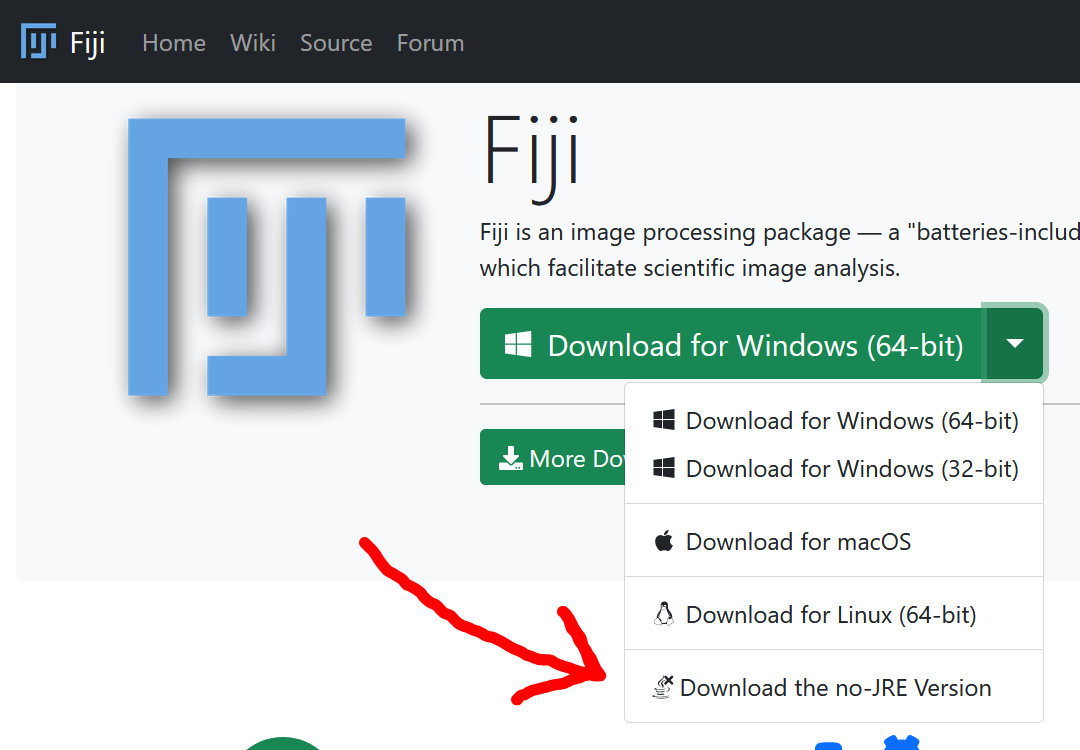Click the Linux penguin icon in the menu

[663, 614]
